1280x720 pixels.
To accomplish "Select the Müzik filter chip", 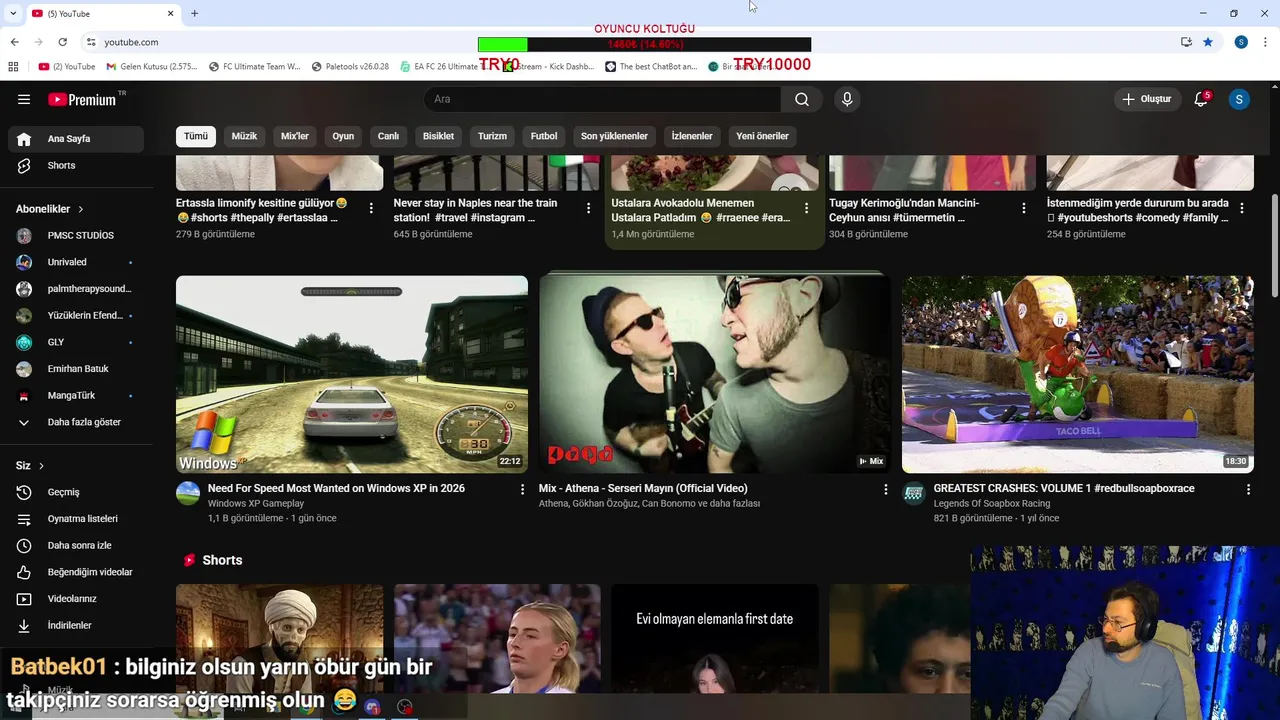I will pos(244,136).
